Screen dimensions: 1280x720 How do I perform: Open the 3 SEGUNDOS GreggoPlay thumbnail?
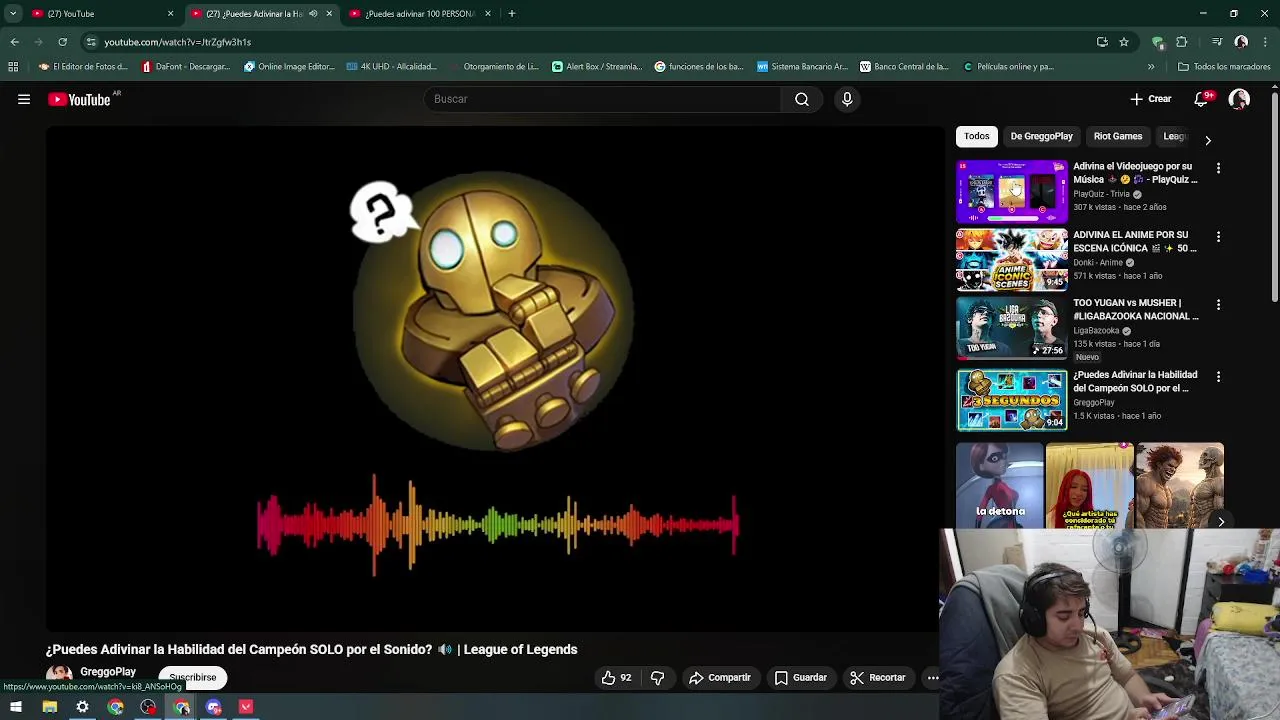[1012, 400]
